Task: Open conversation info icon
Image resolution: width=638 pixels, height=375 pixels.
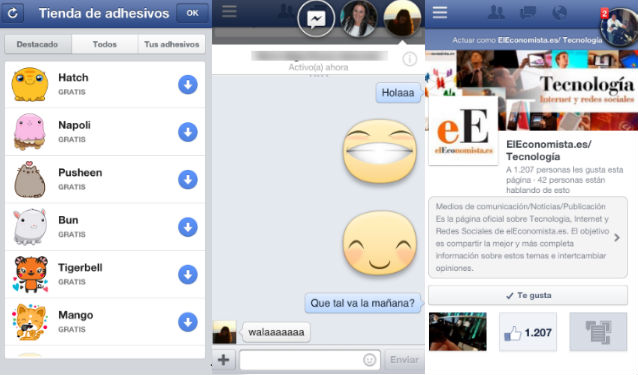Action: click(x=409, y=59)
